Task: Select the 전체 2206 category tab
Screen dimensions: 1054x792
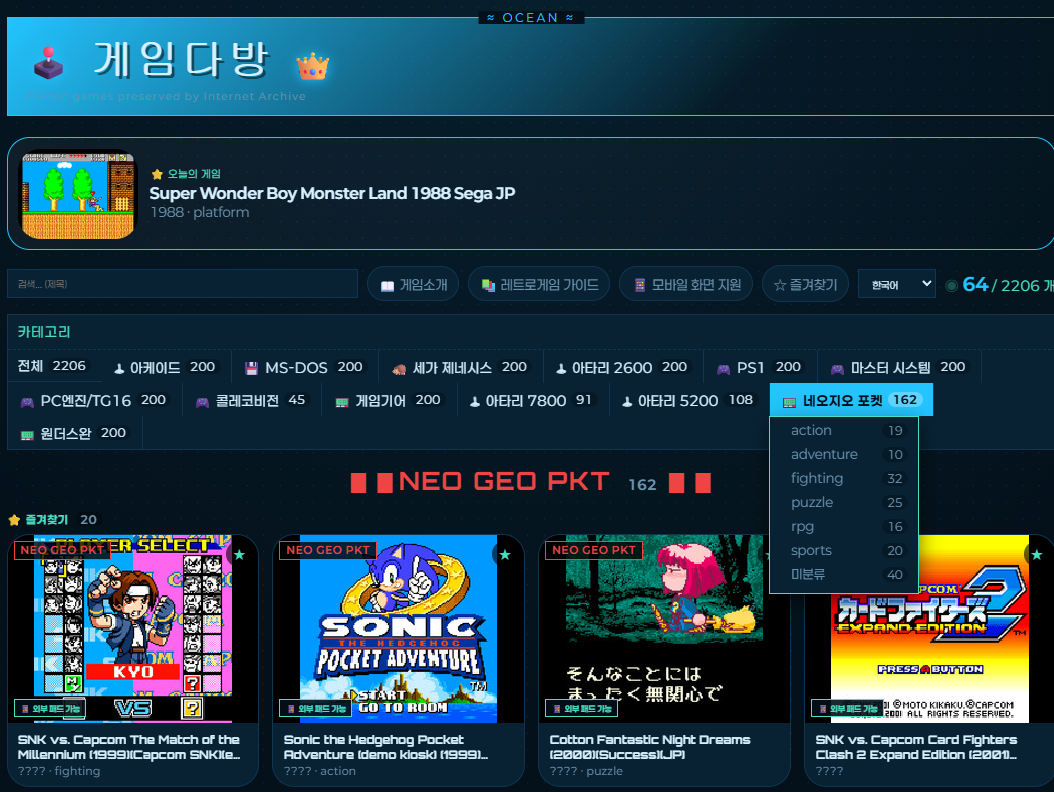Action: (52, 366)
